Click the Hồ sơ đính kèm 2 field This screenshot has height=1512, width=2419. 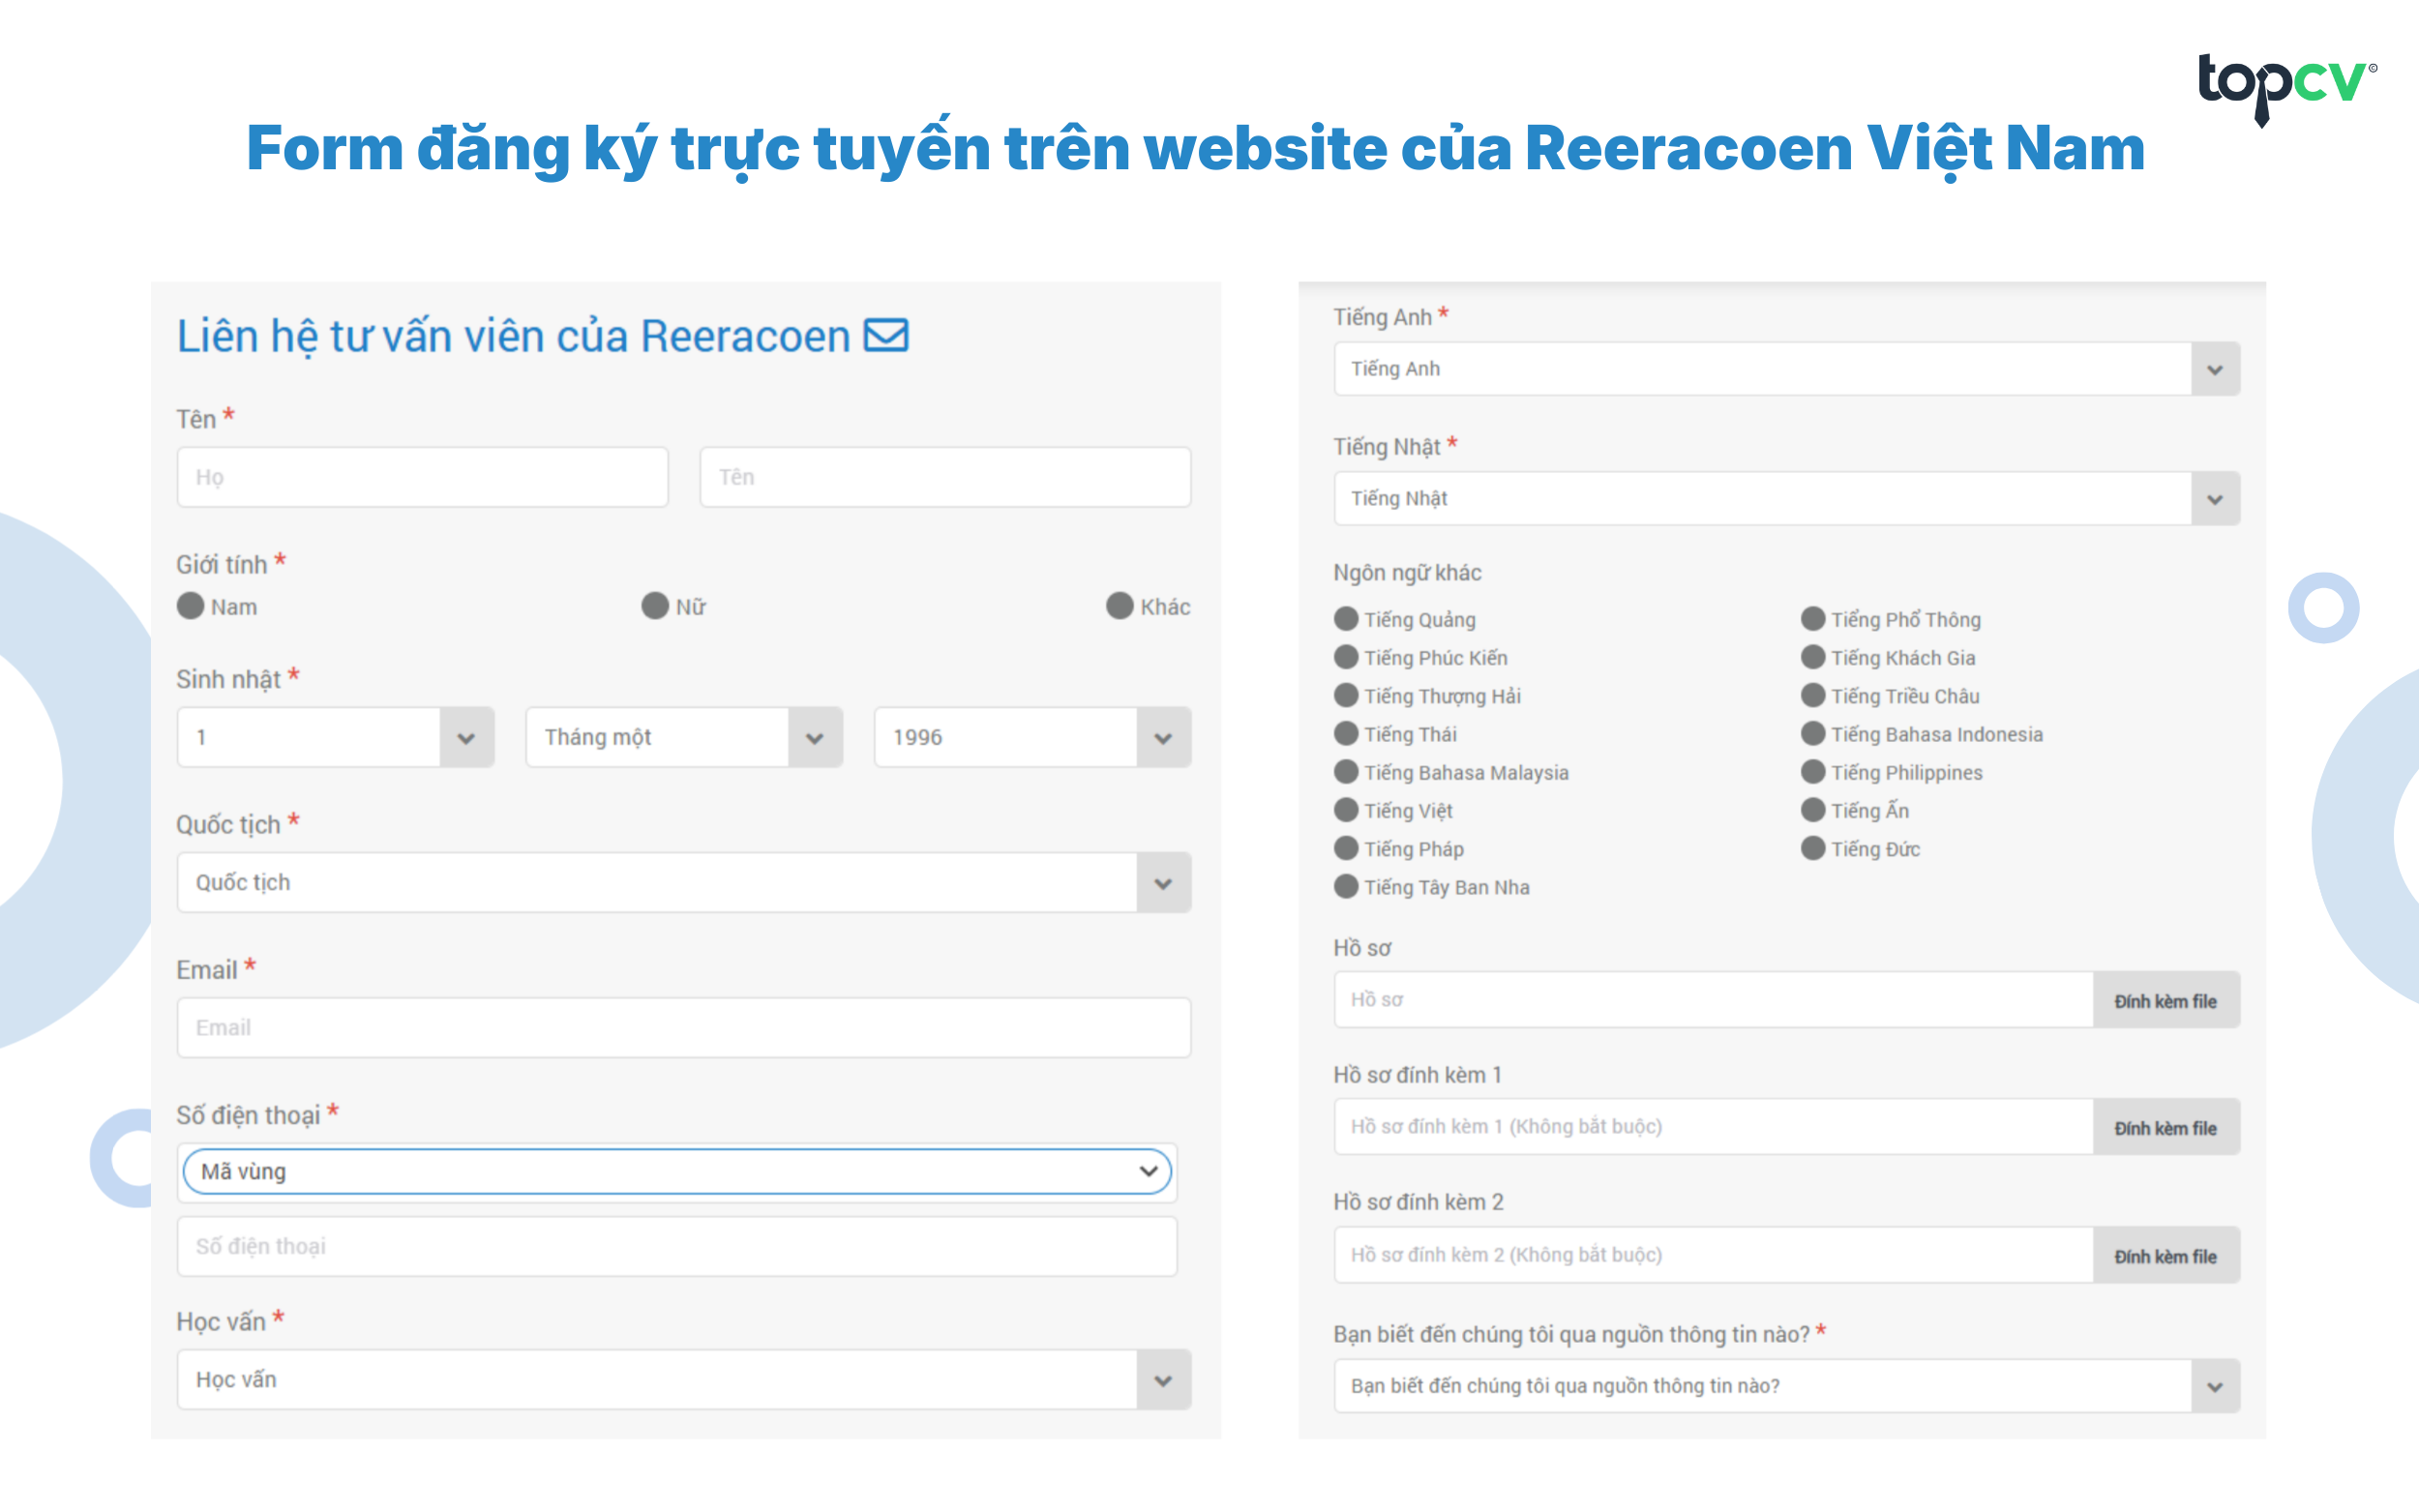coord(1713,1255)
